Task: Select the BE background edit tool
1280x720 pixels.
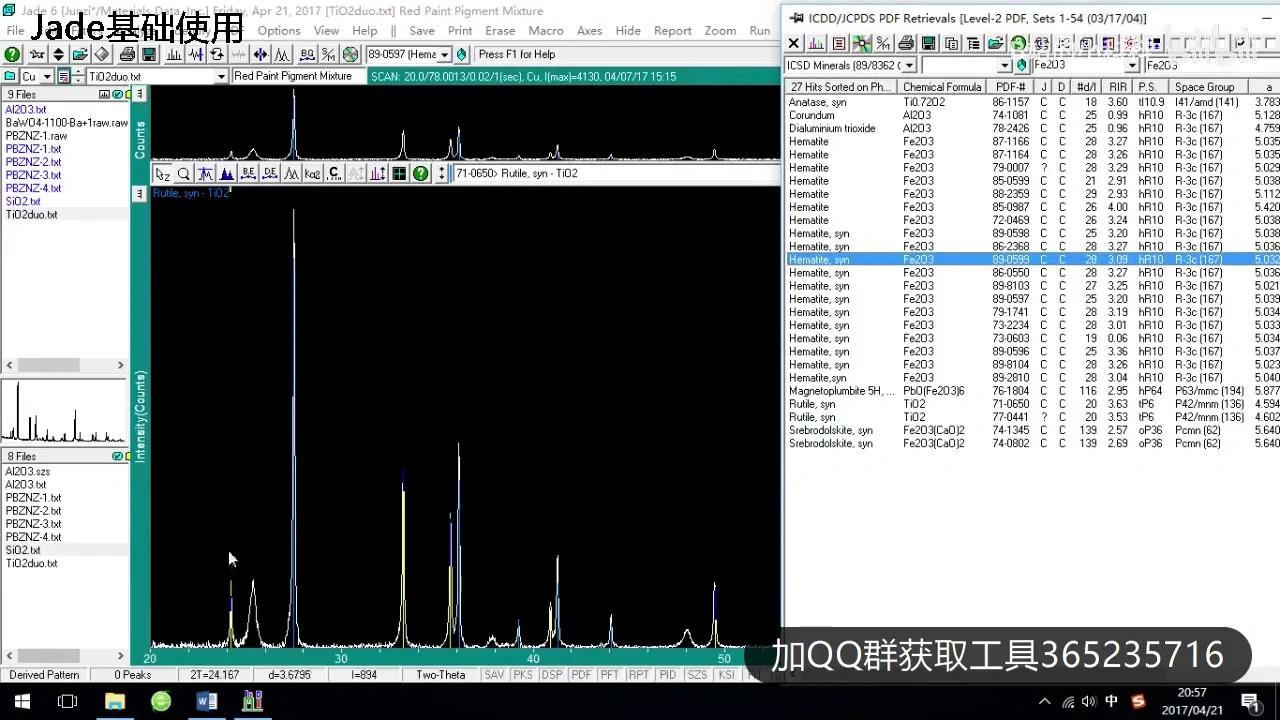Action: [x=250, y=173]
